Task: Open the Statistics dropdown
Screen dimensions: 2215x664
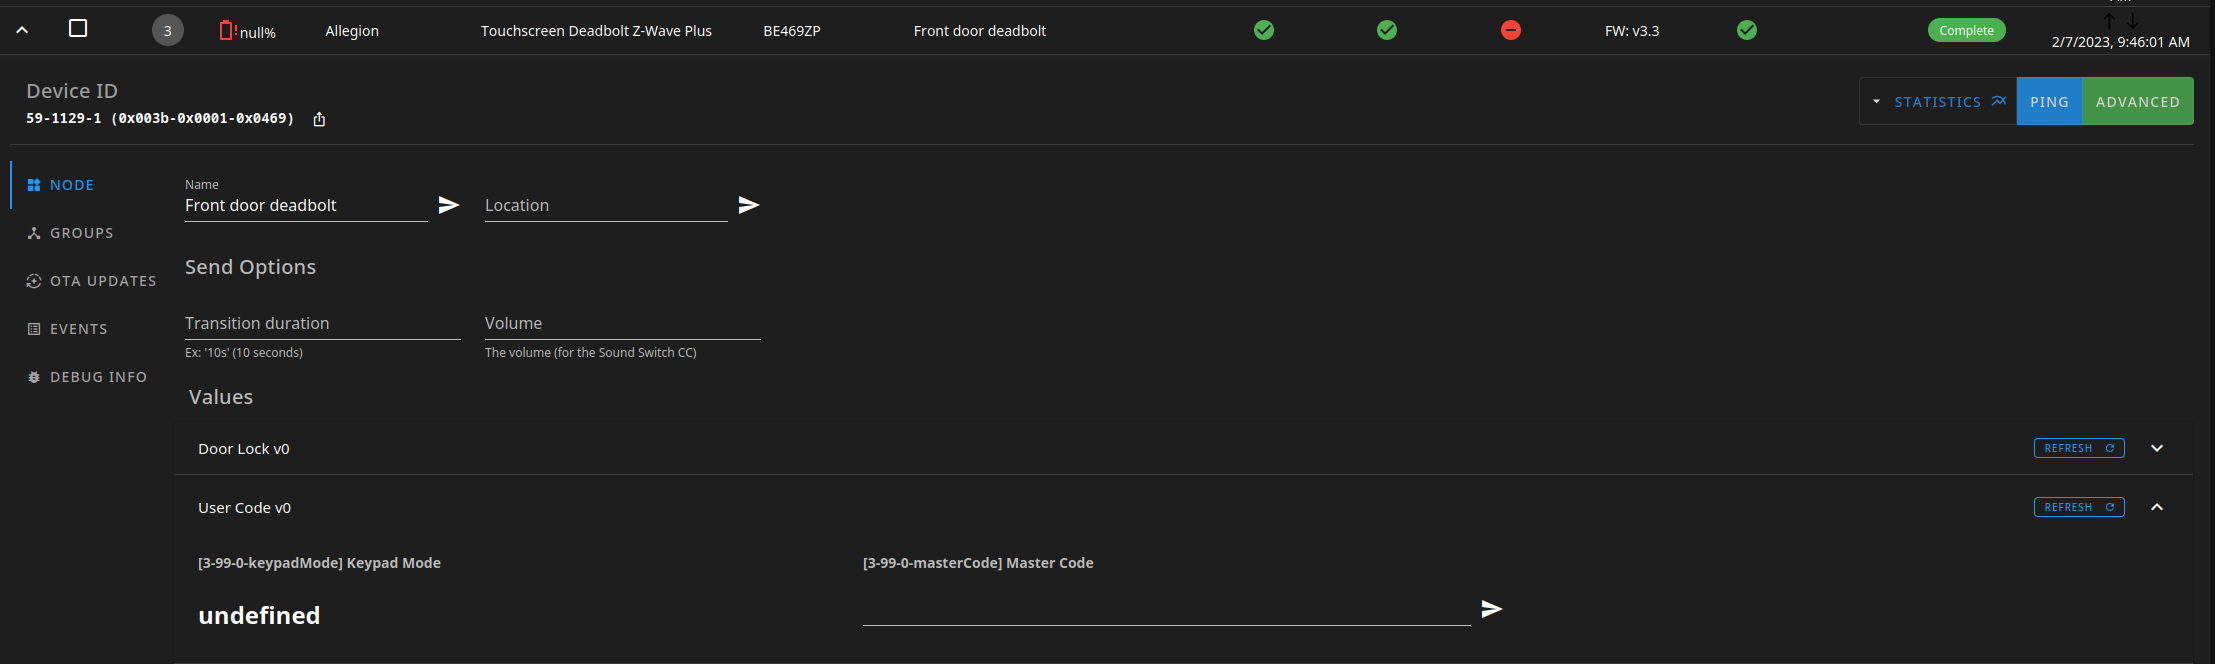Action: click(1936, 101)
